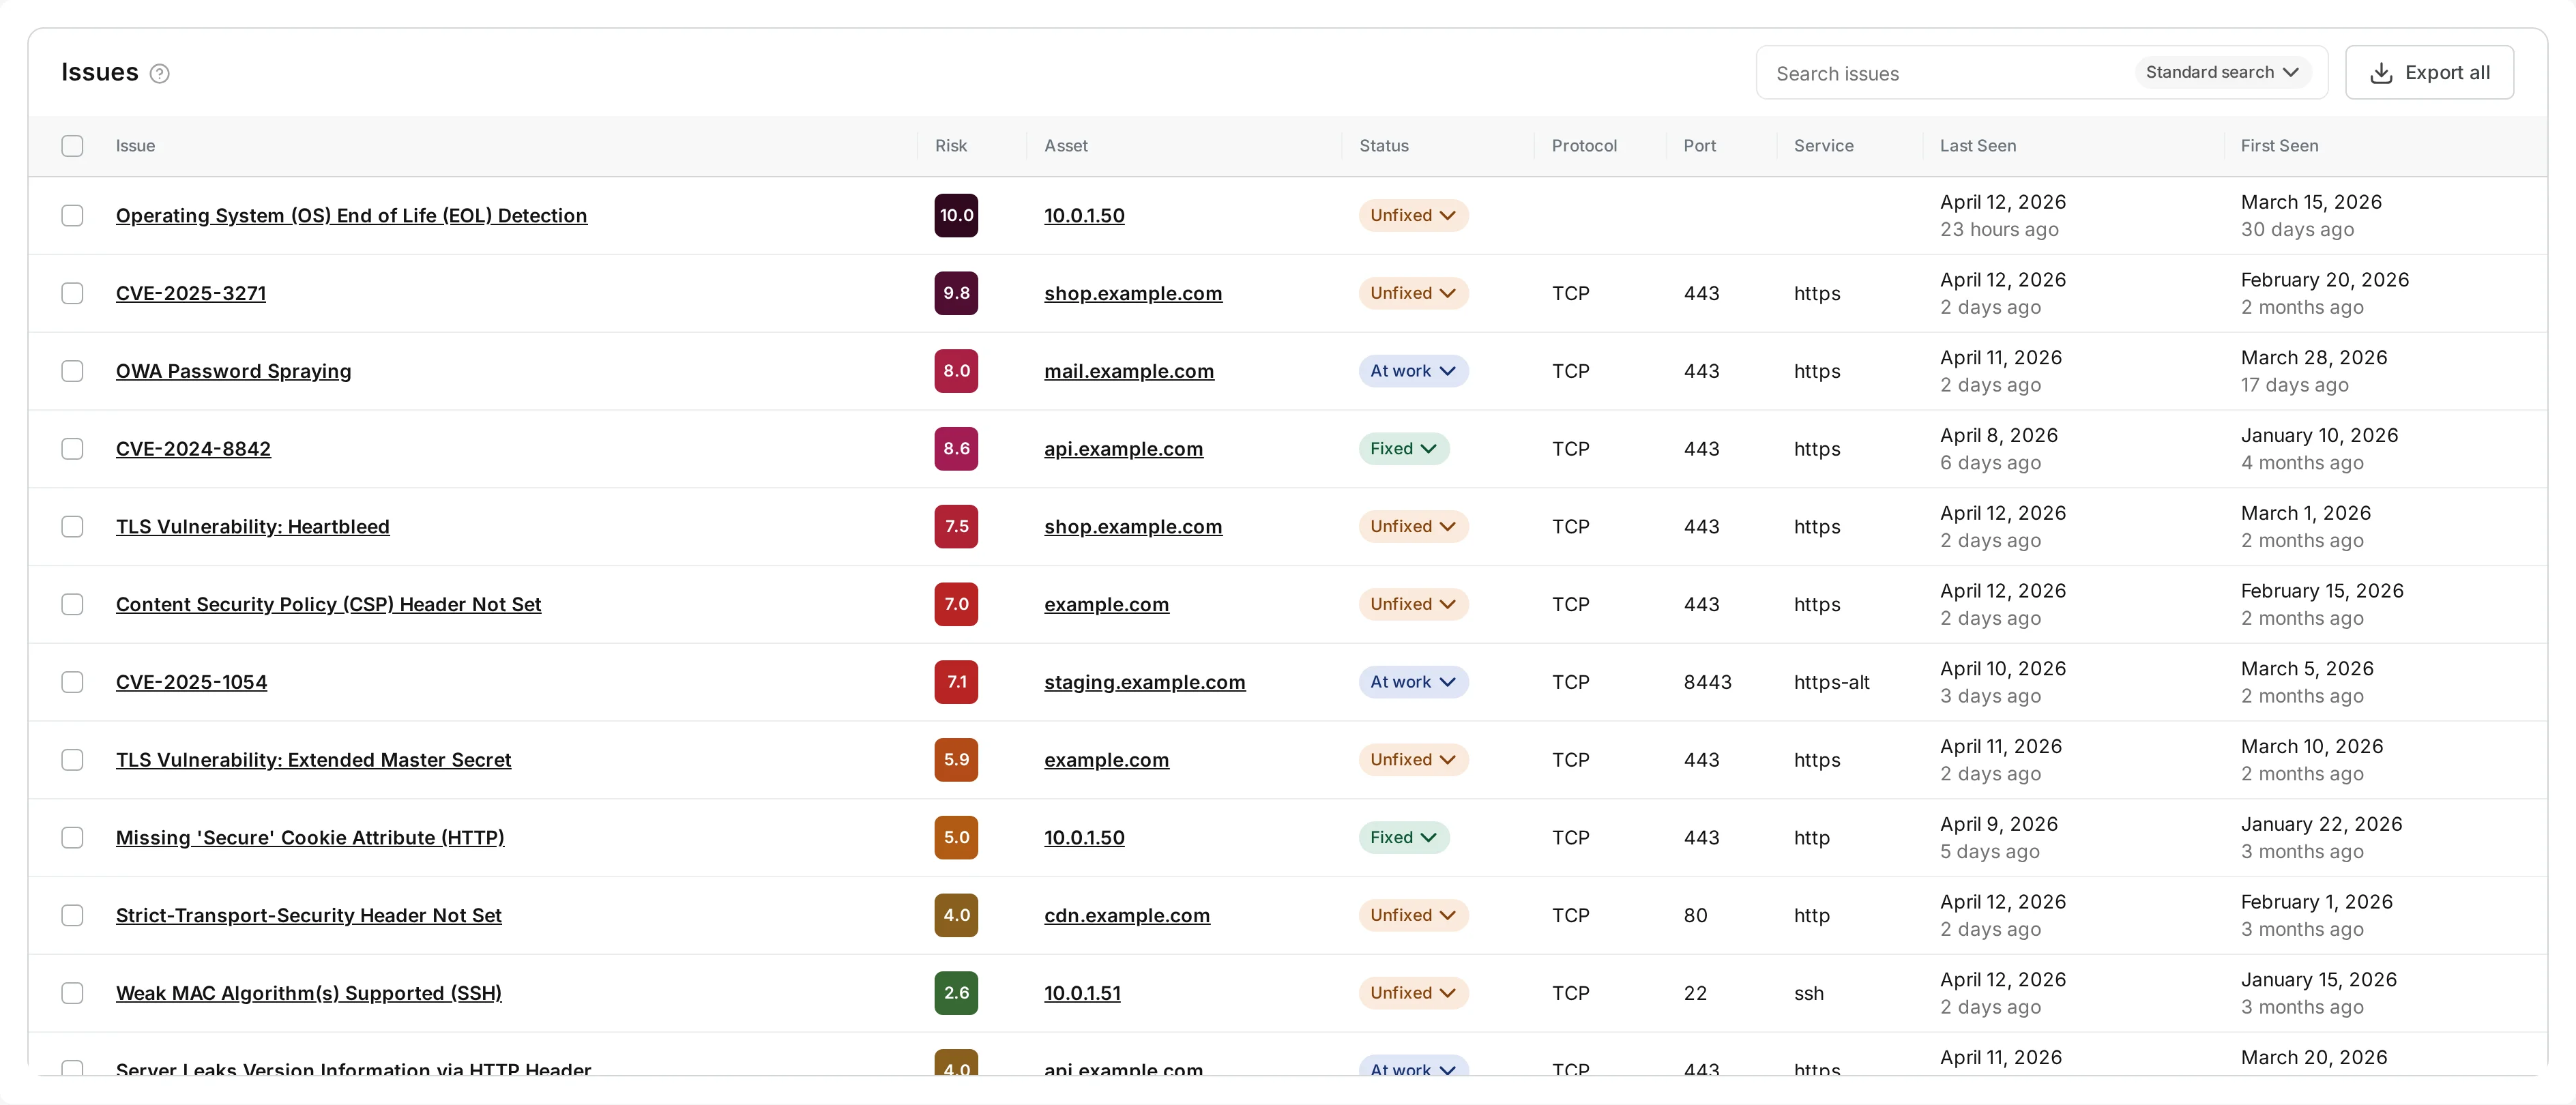
Task: Open the At work dropdown for OWA Password Spraying
Action: pyautogui.click(x=1412, y=371)
